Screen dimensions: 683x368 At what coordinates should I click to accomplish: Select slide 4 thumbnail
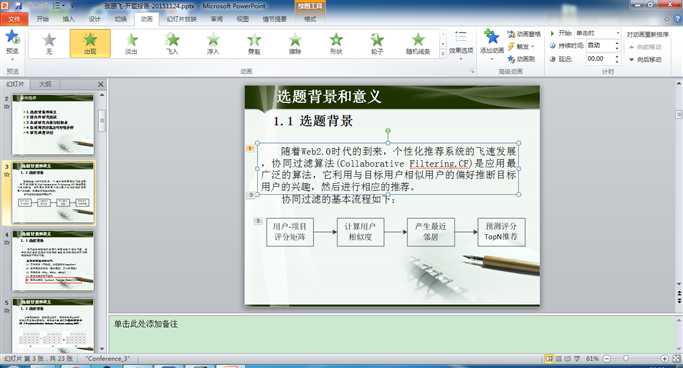tap(53, 260)
